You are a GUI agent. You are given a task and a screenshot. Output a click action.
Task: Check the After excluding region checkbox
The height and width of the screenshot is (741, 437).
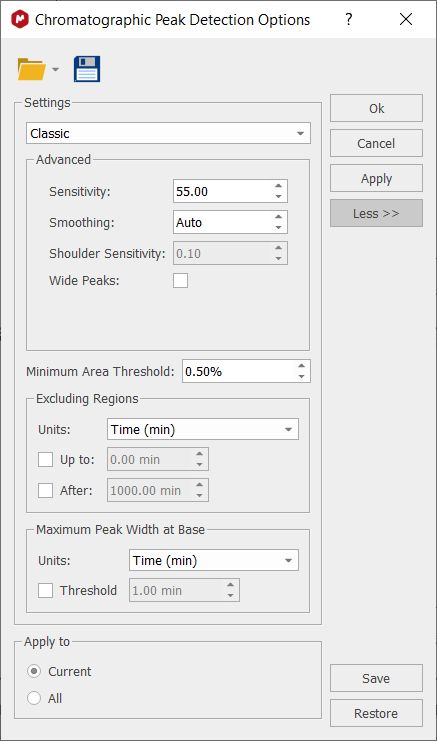click(x=45, y=490)
